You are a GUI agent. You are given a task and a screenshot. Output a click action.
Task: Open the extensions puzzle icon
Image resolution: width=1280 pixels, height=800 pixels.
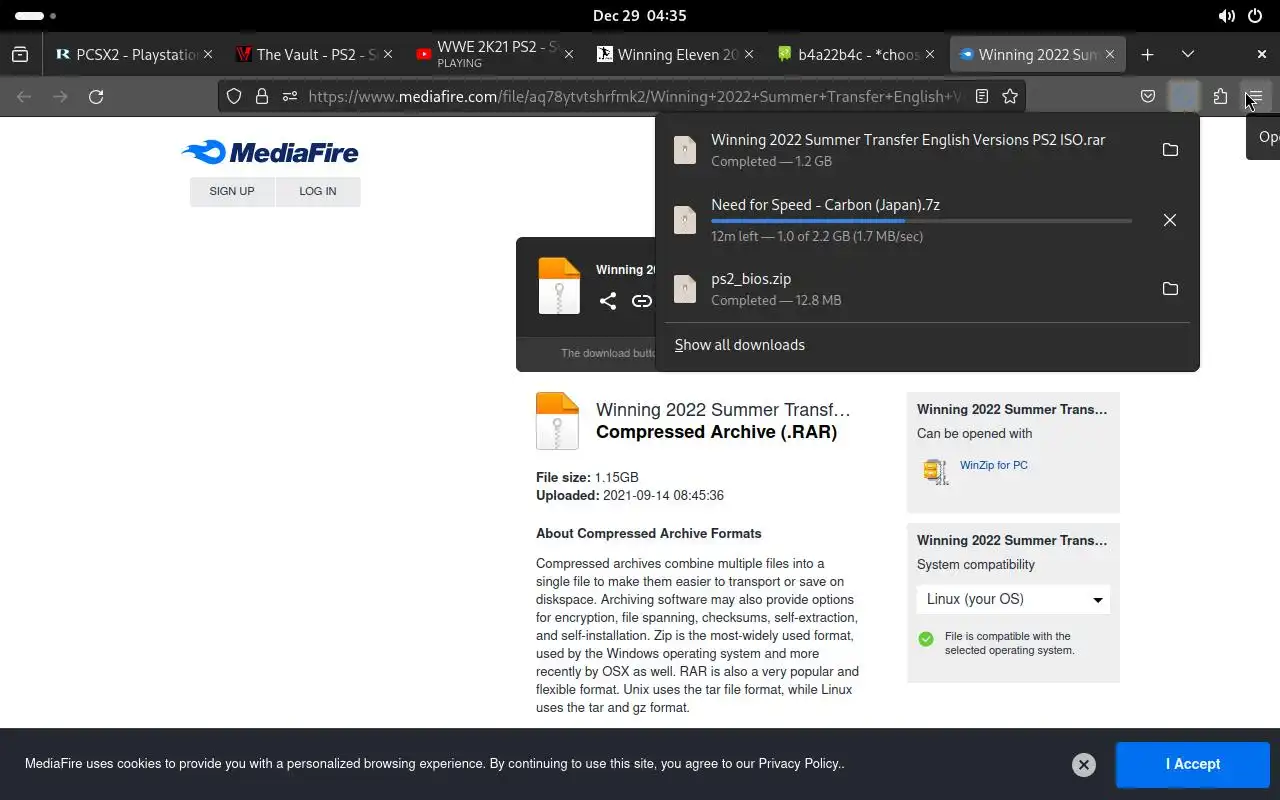[1220, 97]
